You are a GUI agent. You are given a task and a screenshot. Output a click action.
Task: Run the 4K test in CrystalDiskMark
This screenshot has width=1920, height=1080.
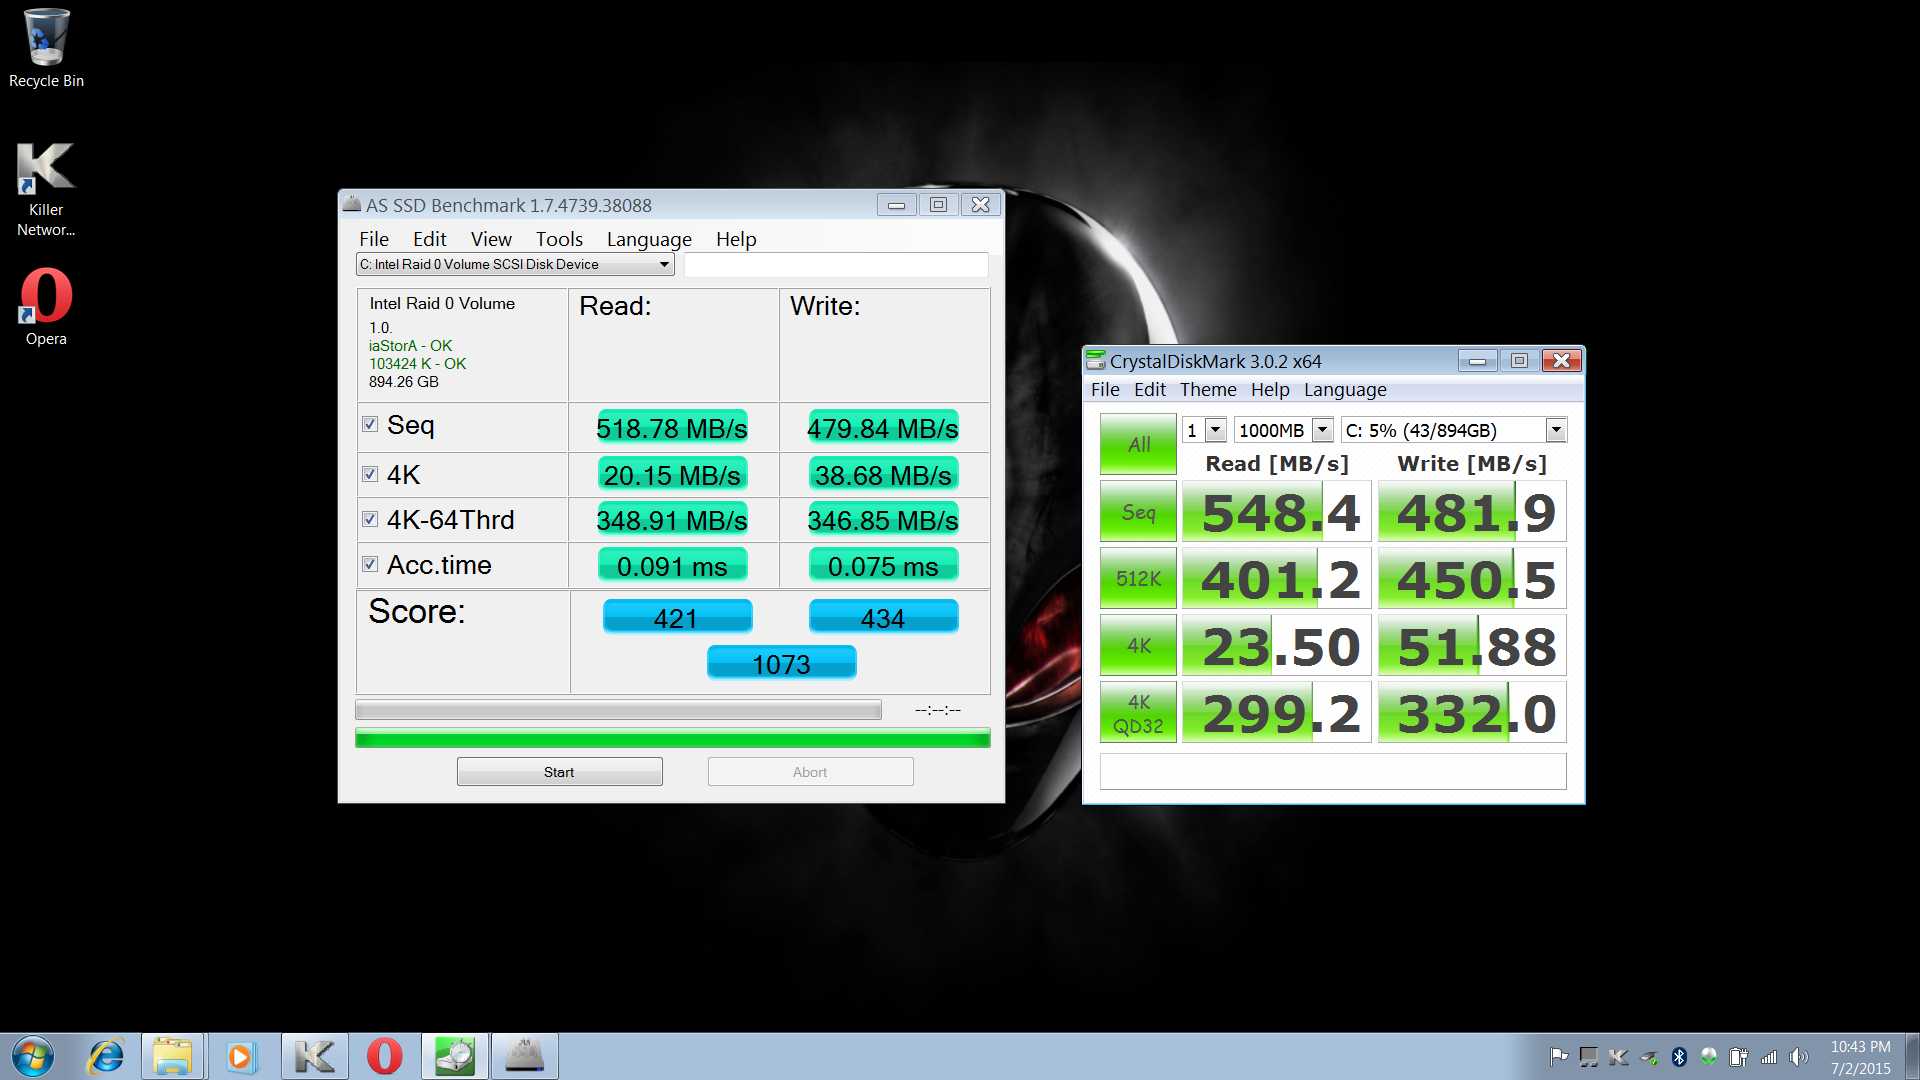[1138, 646]
